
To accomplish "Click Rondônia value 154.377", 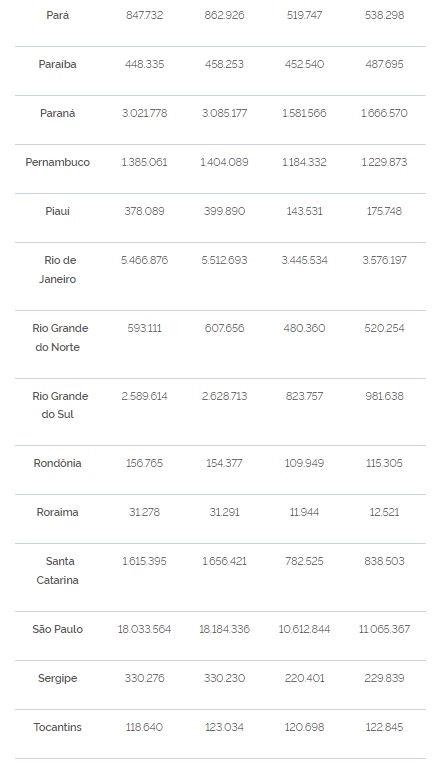I will [x=224, y=463].
